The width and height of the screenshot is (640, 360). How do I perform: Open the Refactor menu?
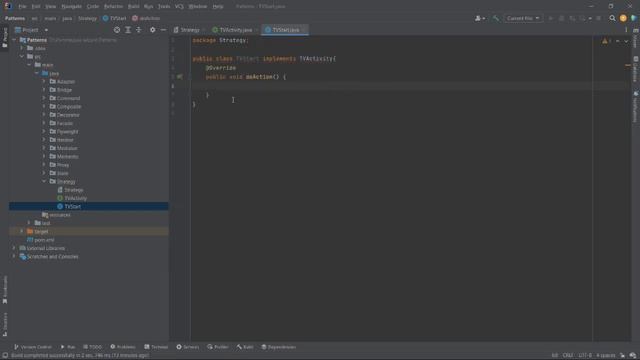[113, 7]
